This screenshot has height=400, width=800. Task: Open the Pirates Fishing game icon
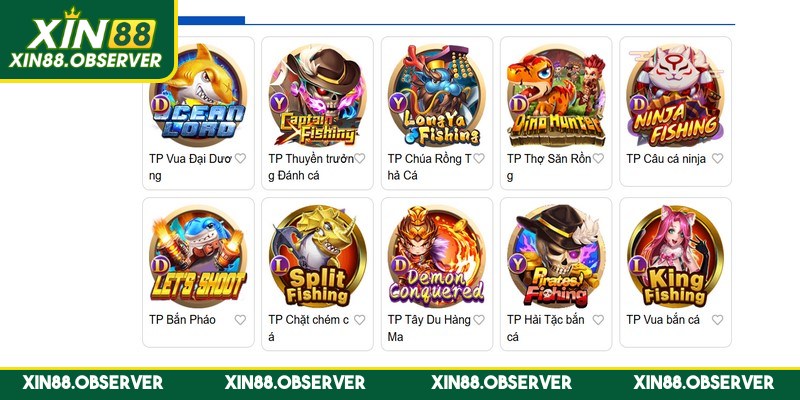(x=556, y=256)
